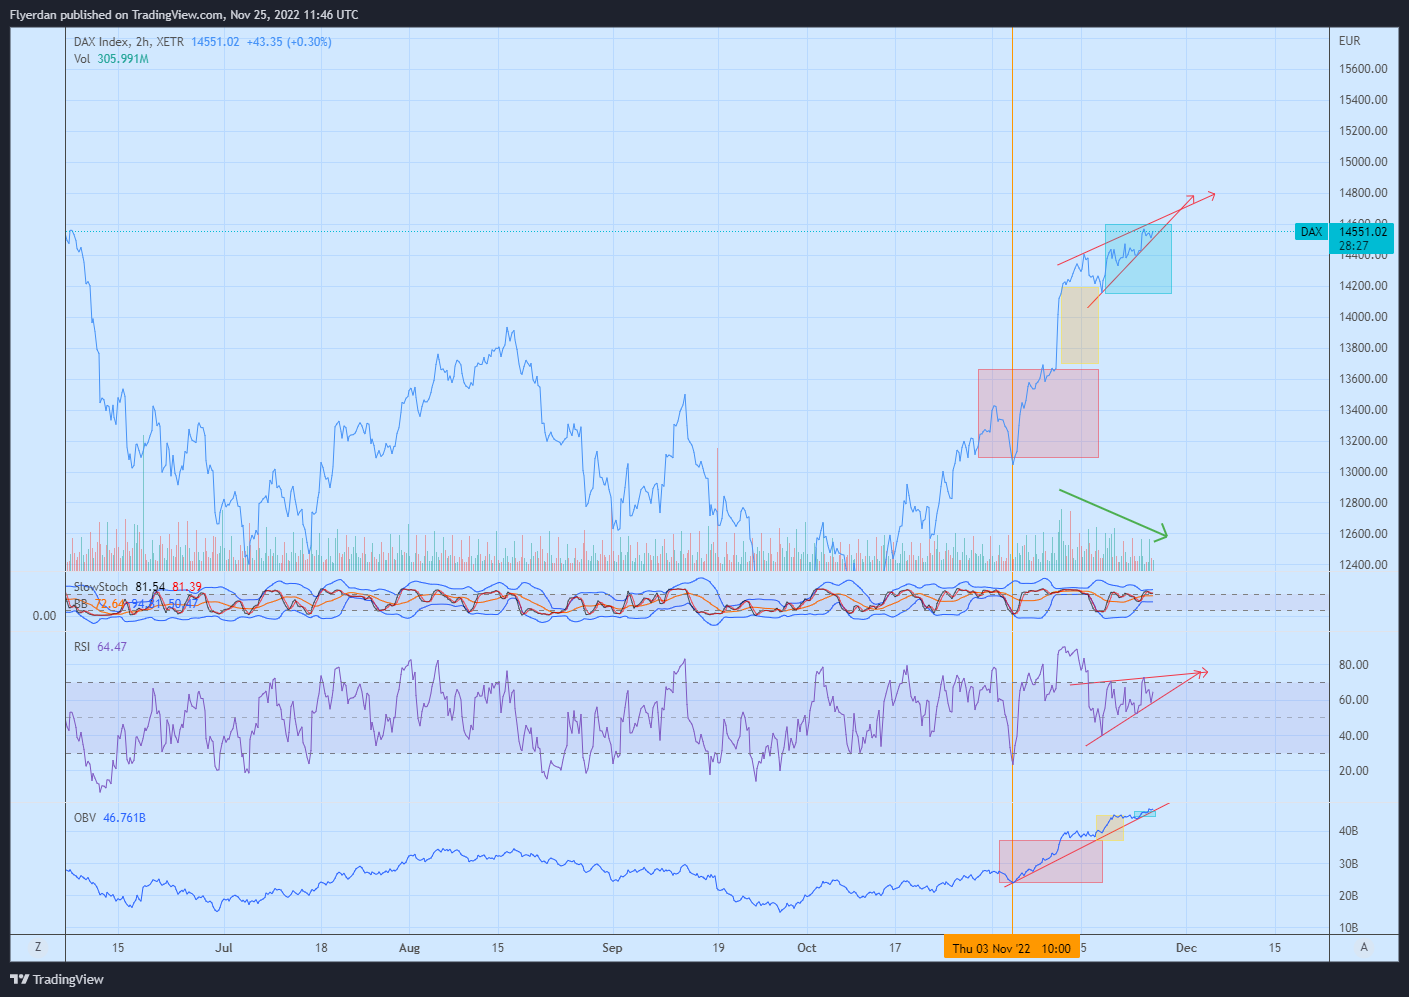Select the 18 date label on time axis
Viewport: 1409px width, 997px height.
click(x=321, y=948)
